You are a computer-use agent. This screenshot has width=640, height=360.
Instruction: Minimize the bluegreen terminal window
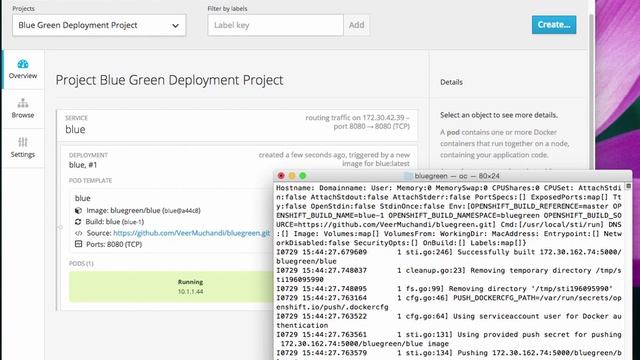tap(292, 176)
